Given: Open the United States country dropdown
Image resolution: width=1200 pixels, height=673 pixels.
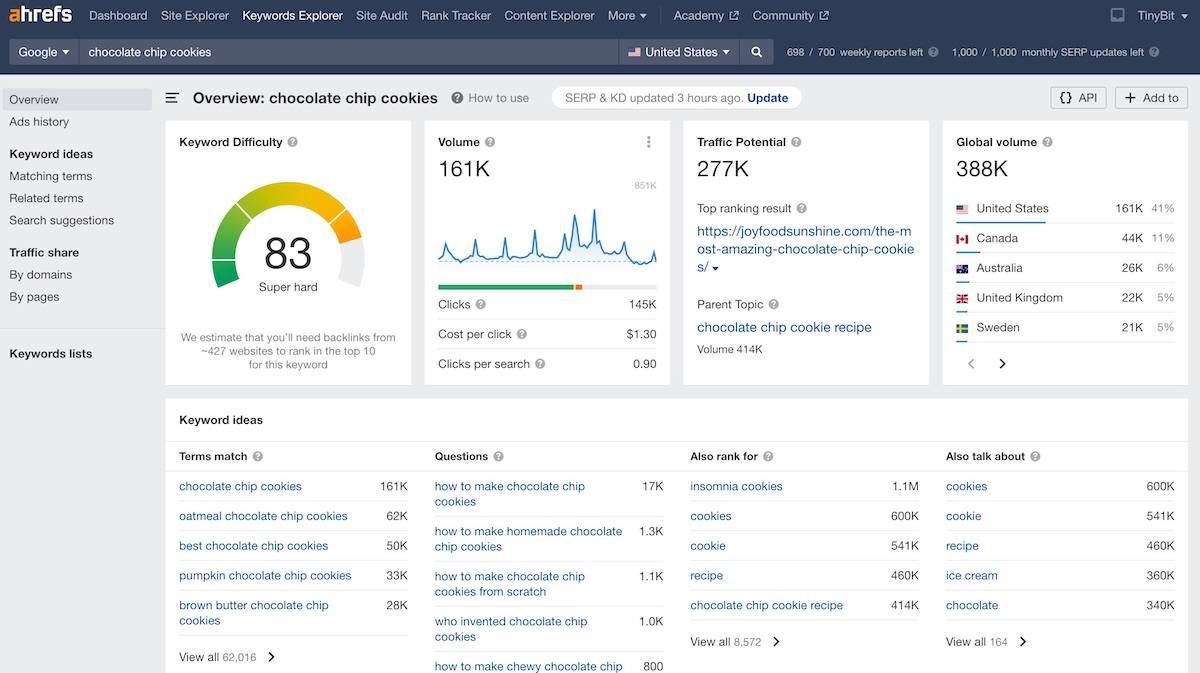Looking at the screenshot, I should pyautogui.click(x=679, y=52).
